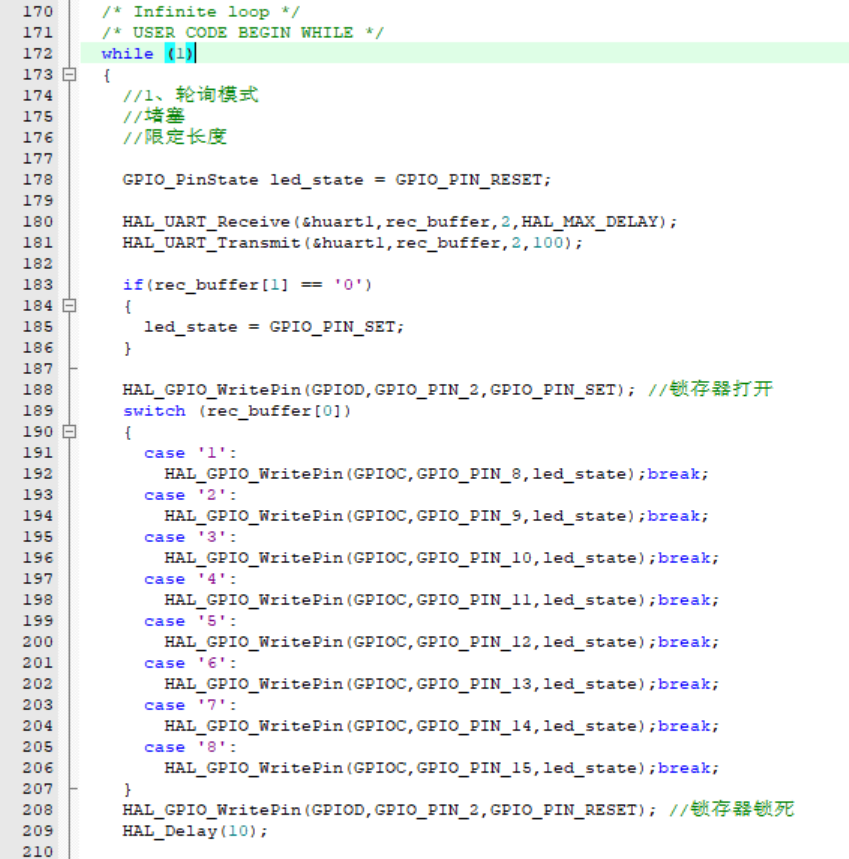Click the case '6' label

(190, 663)
